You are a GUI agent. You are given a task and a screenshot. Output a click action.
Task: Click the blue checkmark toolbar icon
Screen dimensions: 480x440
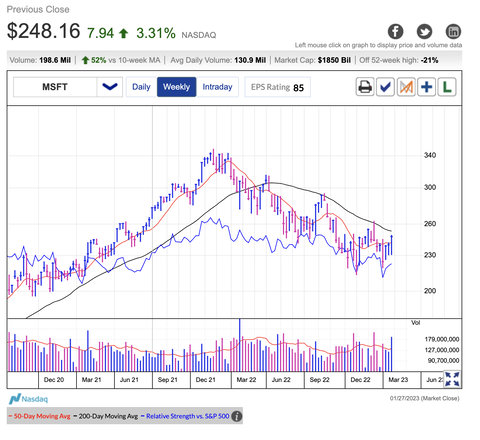tap(385, 87)
